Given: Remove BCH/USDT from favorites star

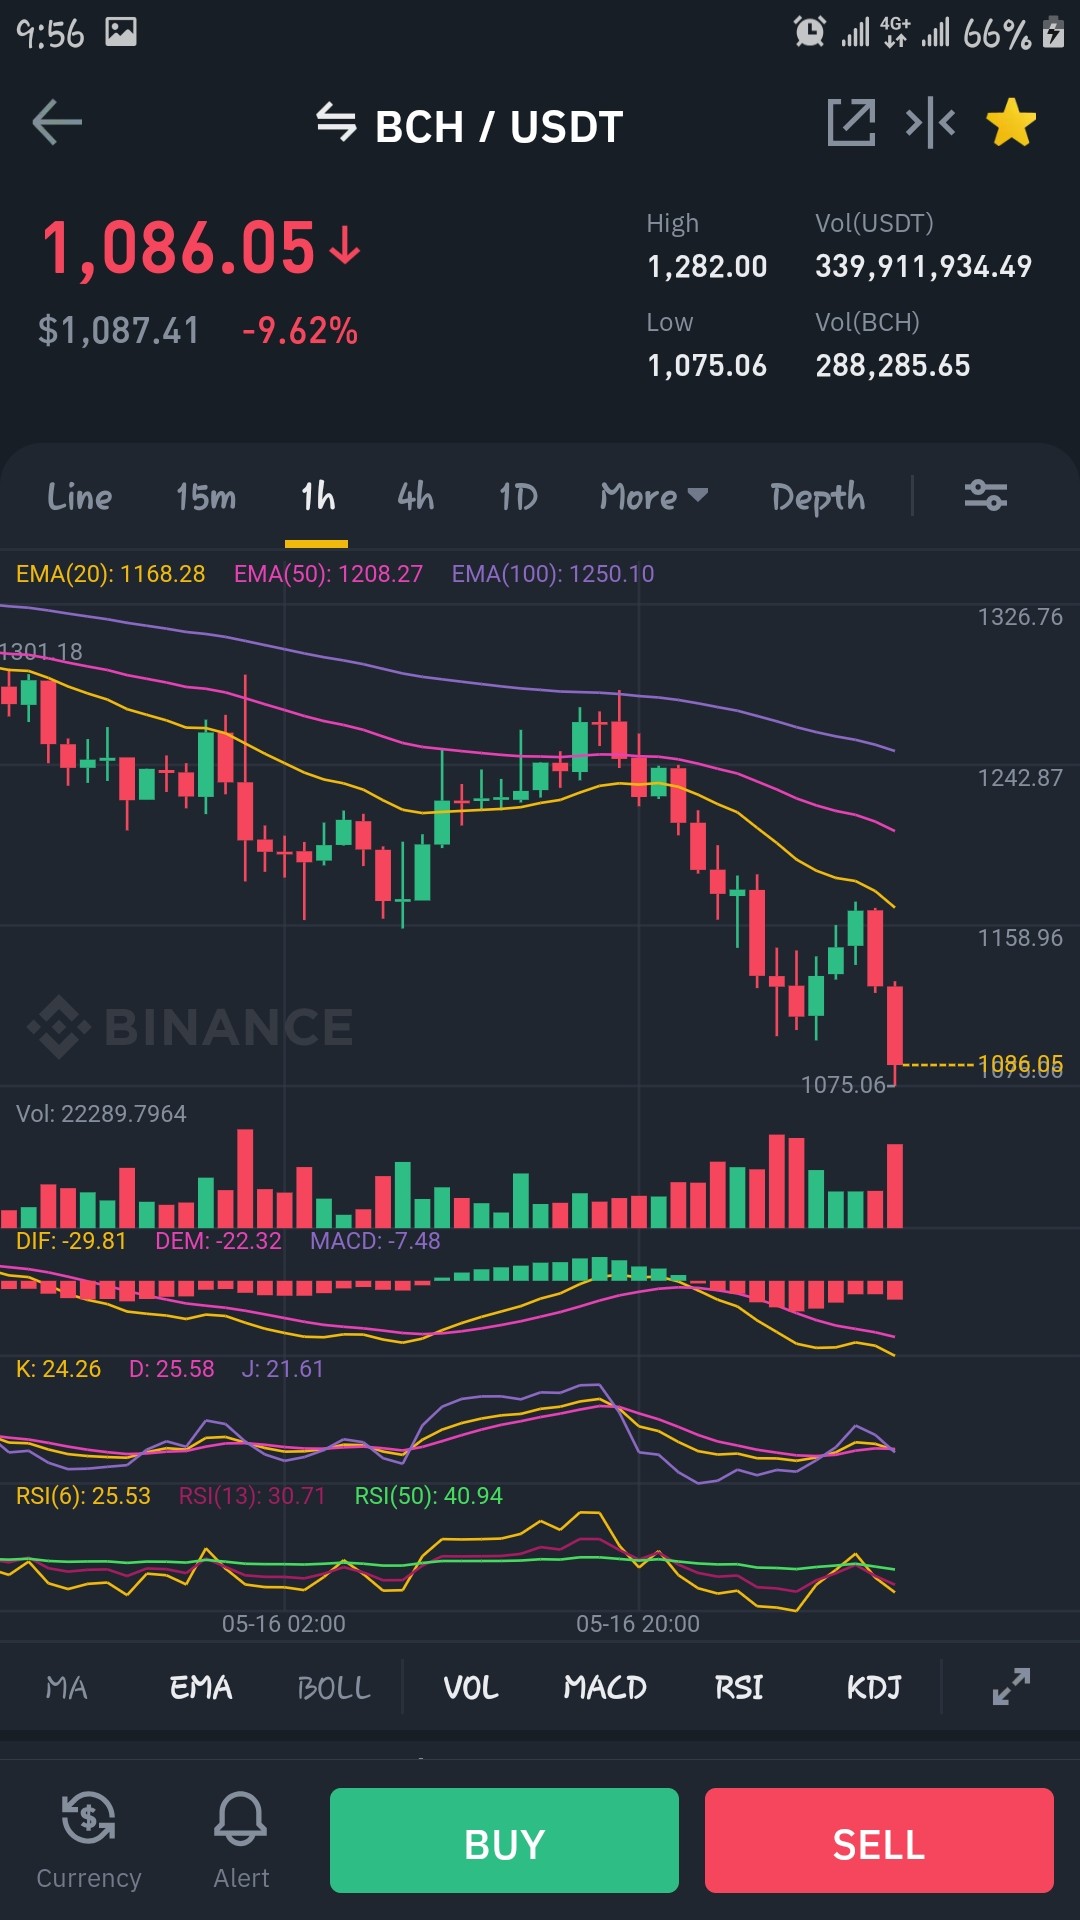Looking at the screenshot, I should [x=1011, y=123].
